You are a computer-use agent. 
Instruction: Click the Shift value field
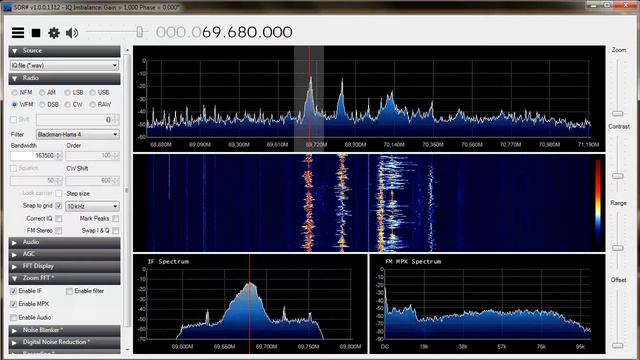tap(74, 120)
